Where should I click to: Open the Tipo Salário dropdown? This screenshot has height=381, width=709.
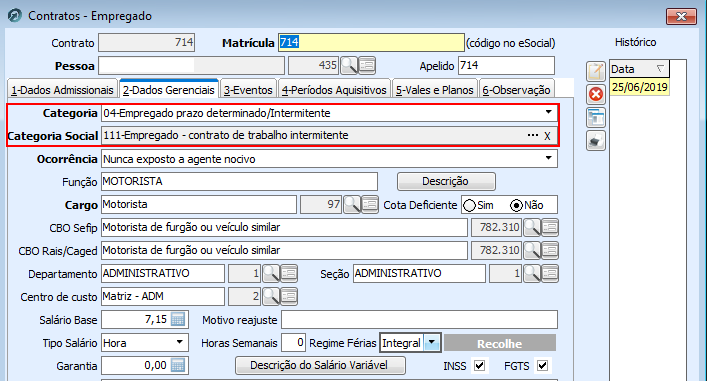click(180, 342)
